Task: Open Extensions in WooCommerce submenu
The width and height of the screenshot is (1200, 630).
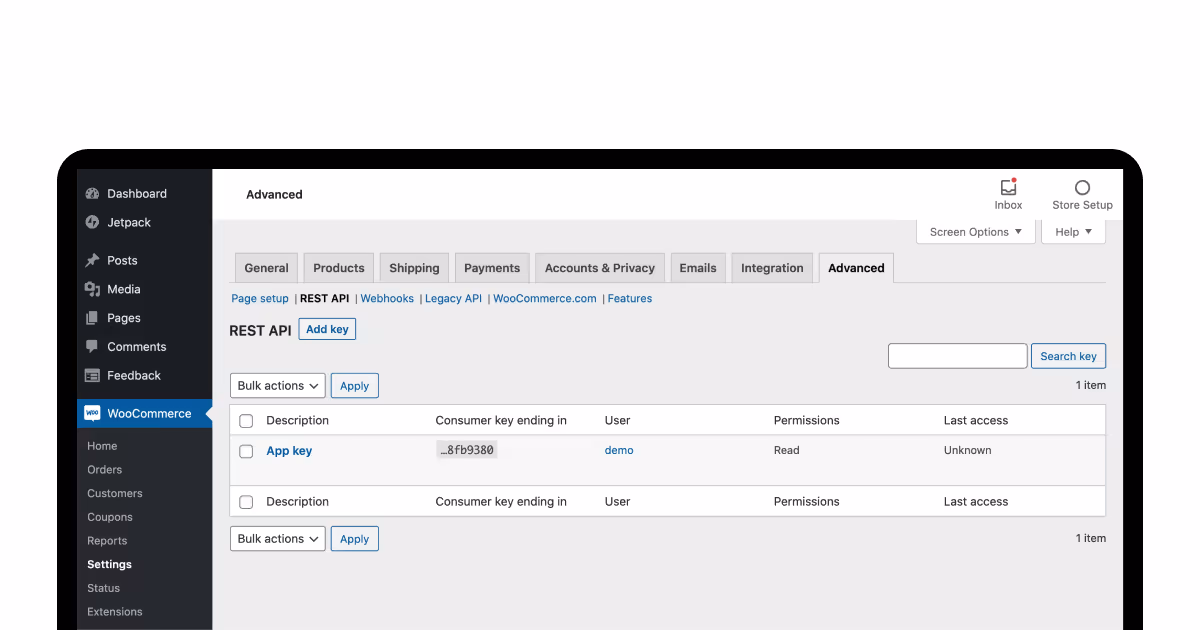Action: [x=115, y=612]
